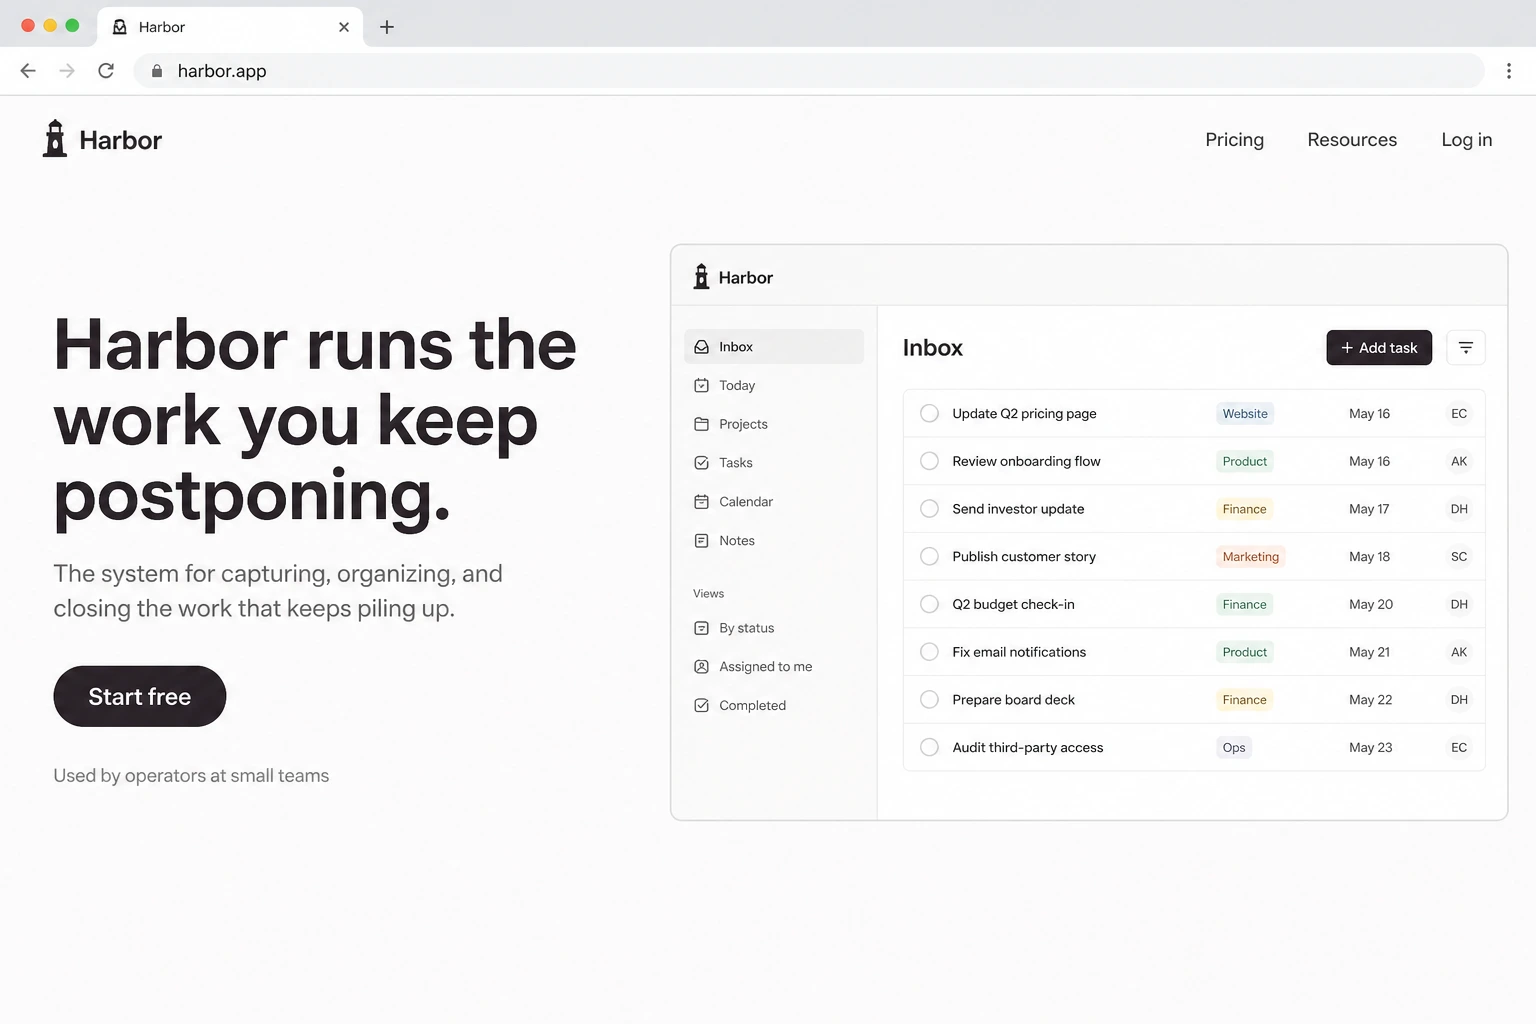Image resolution: width=1536 pixels, height=1024 pixels.
Task: Click the harbor.app address bar
Action: click(x=808, y=71)
